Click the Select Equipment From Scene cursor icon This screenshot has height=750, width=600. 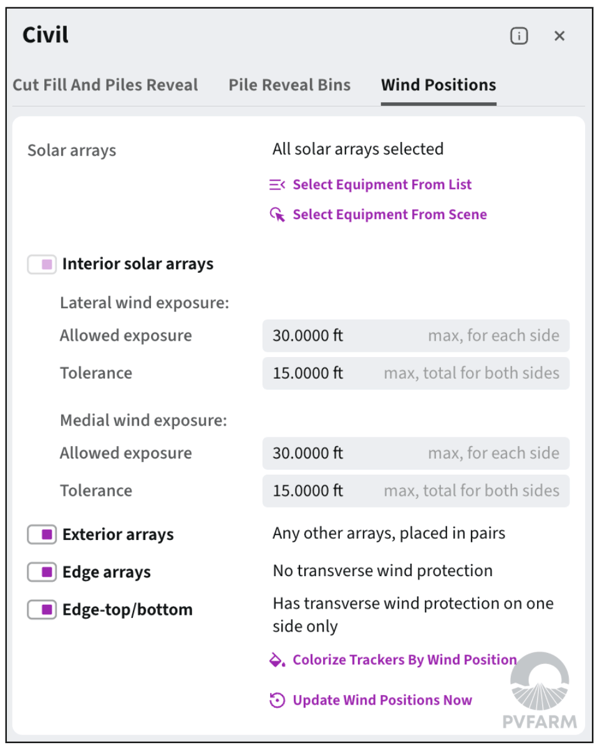(x=277, y=215)
